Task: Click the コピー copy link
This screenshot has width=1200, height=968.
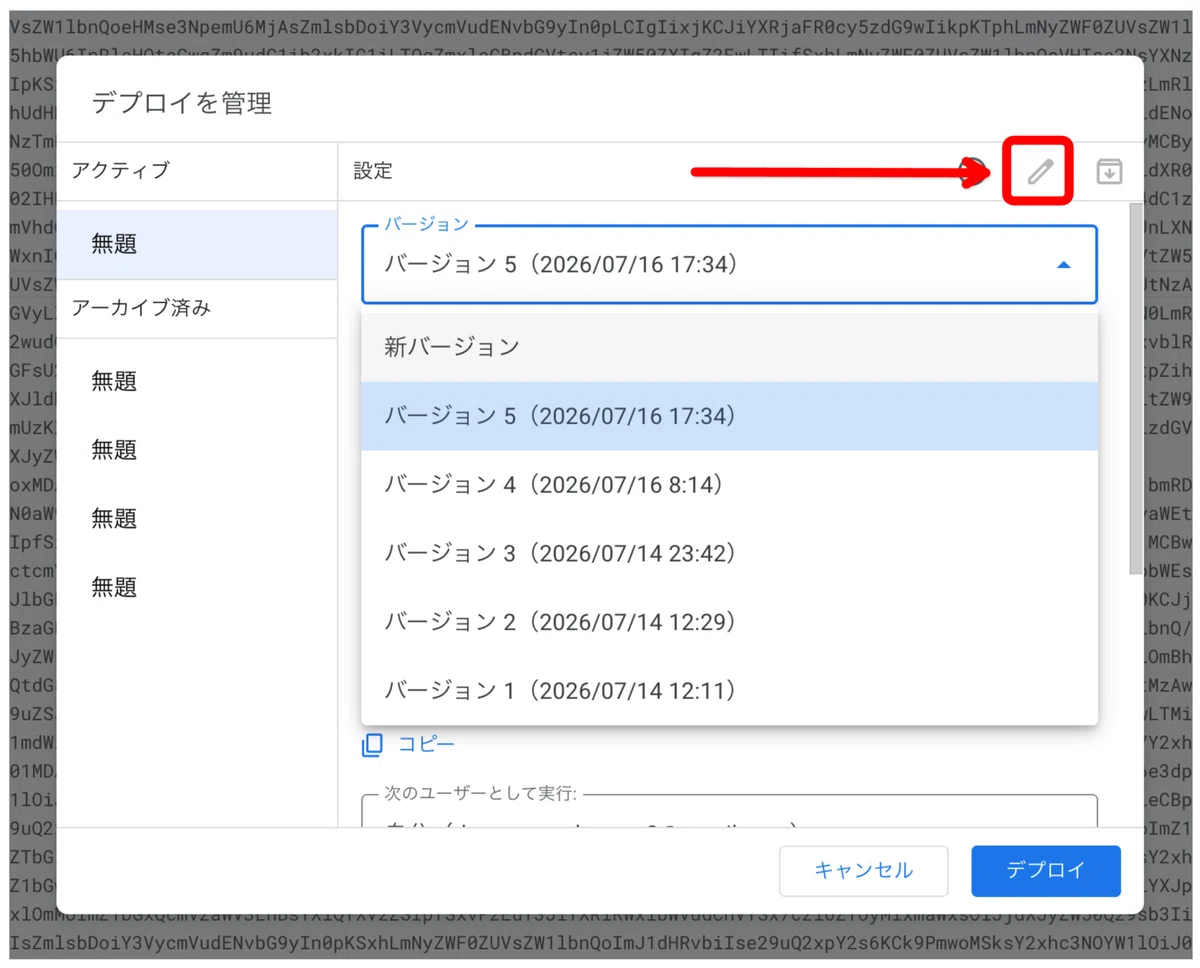Action: click(x=409, y=744)
